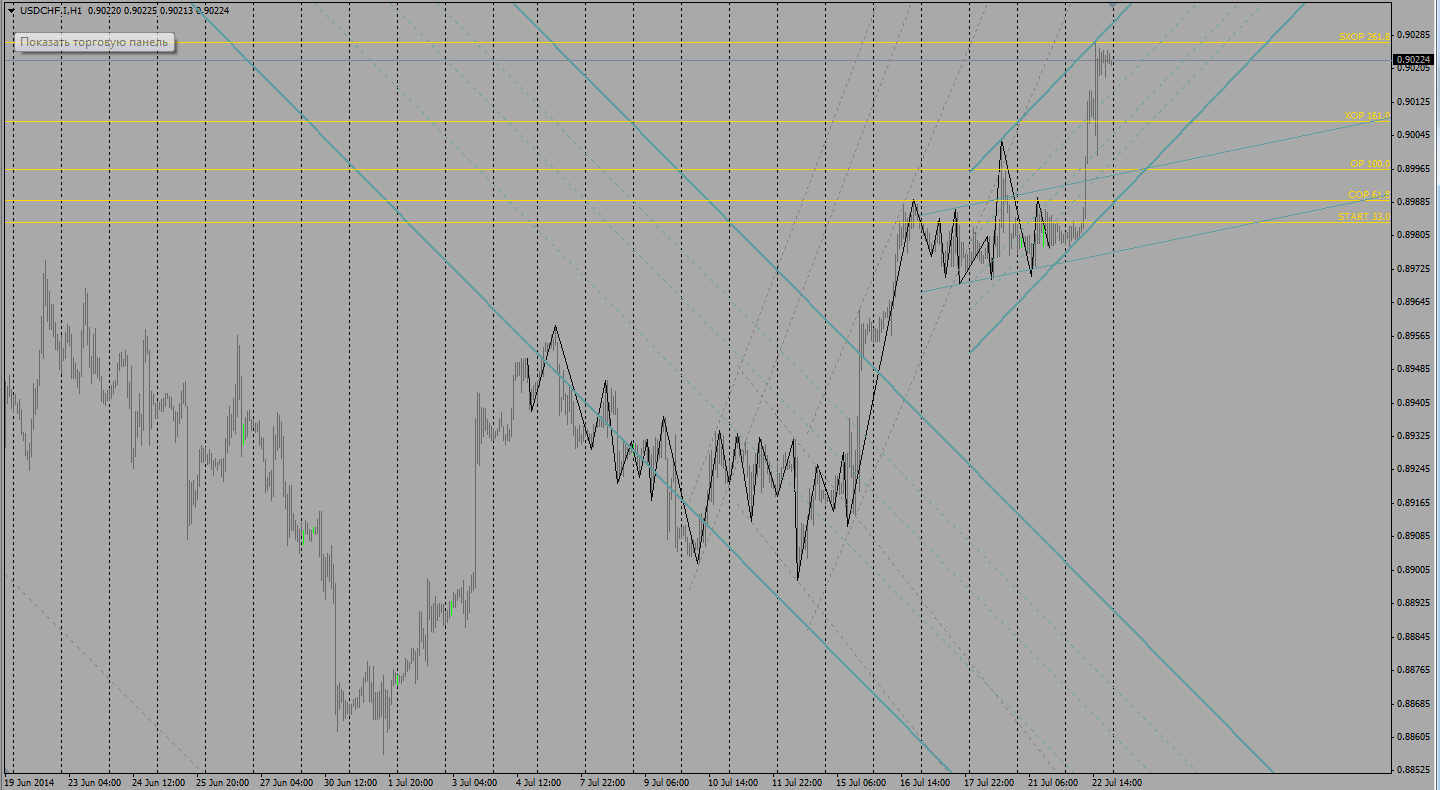Click the 9 Jul 06:00 time label
This screenshot has height=790, width=1440.
pyautogui.click(x=668, y=783)
